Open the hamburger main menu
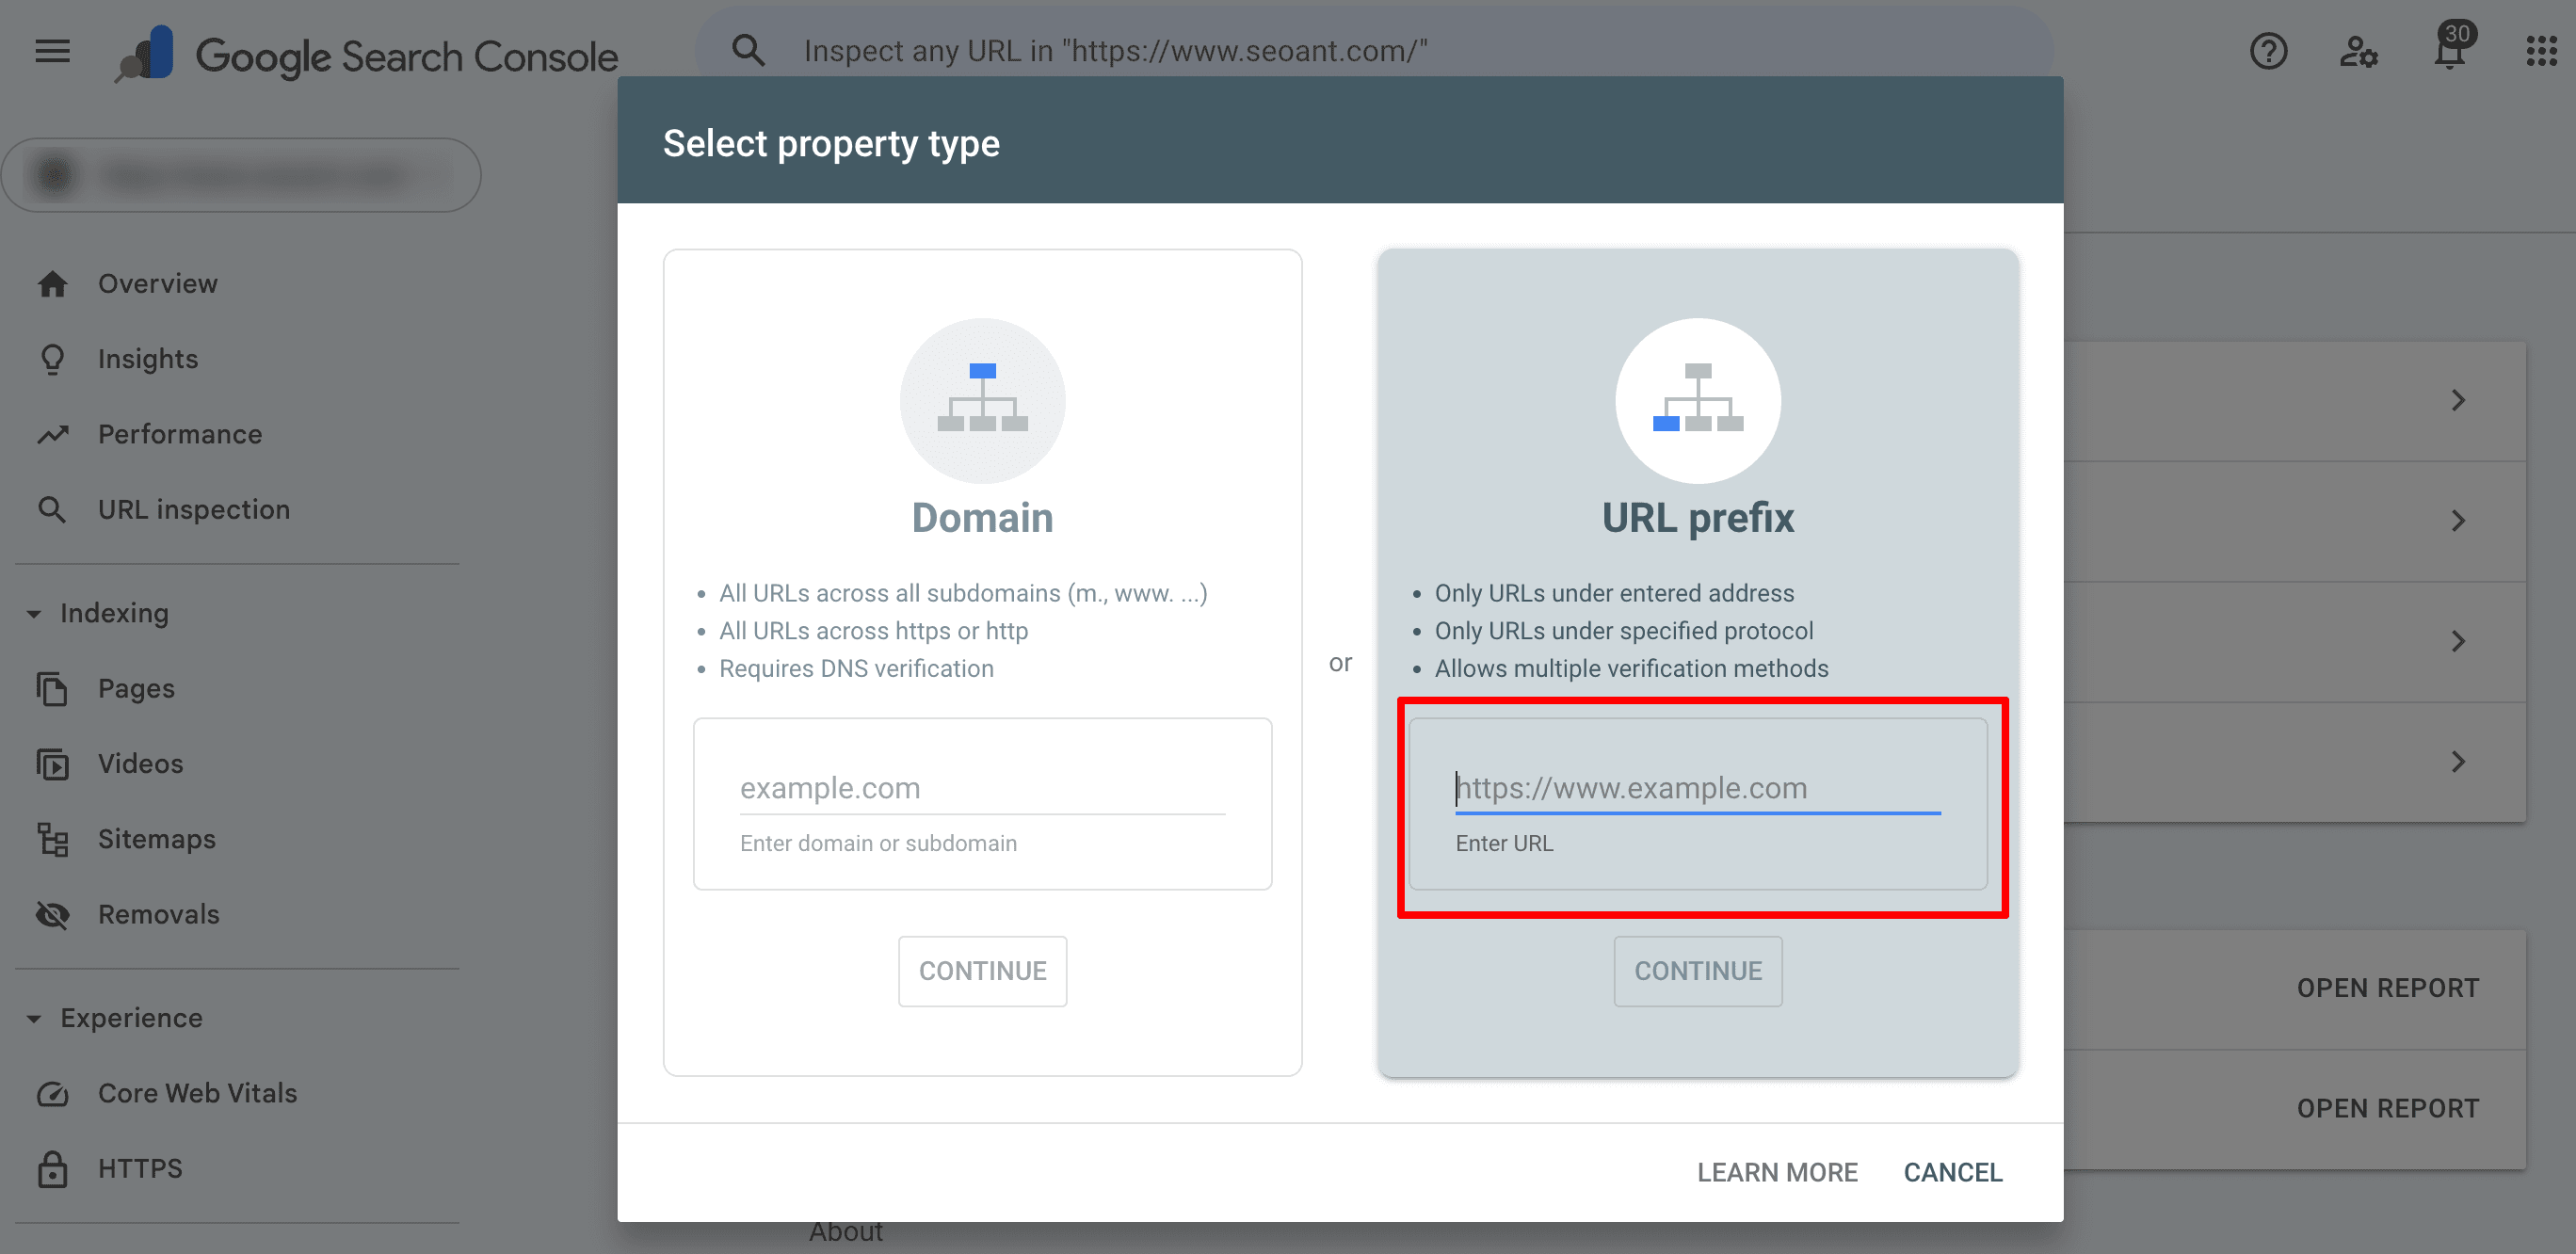 [52, 51]
